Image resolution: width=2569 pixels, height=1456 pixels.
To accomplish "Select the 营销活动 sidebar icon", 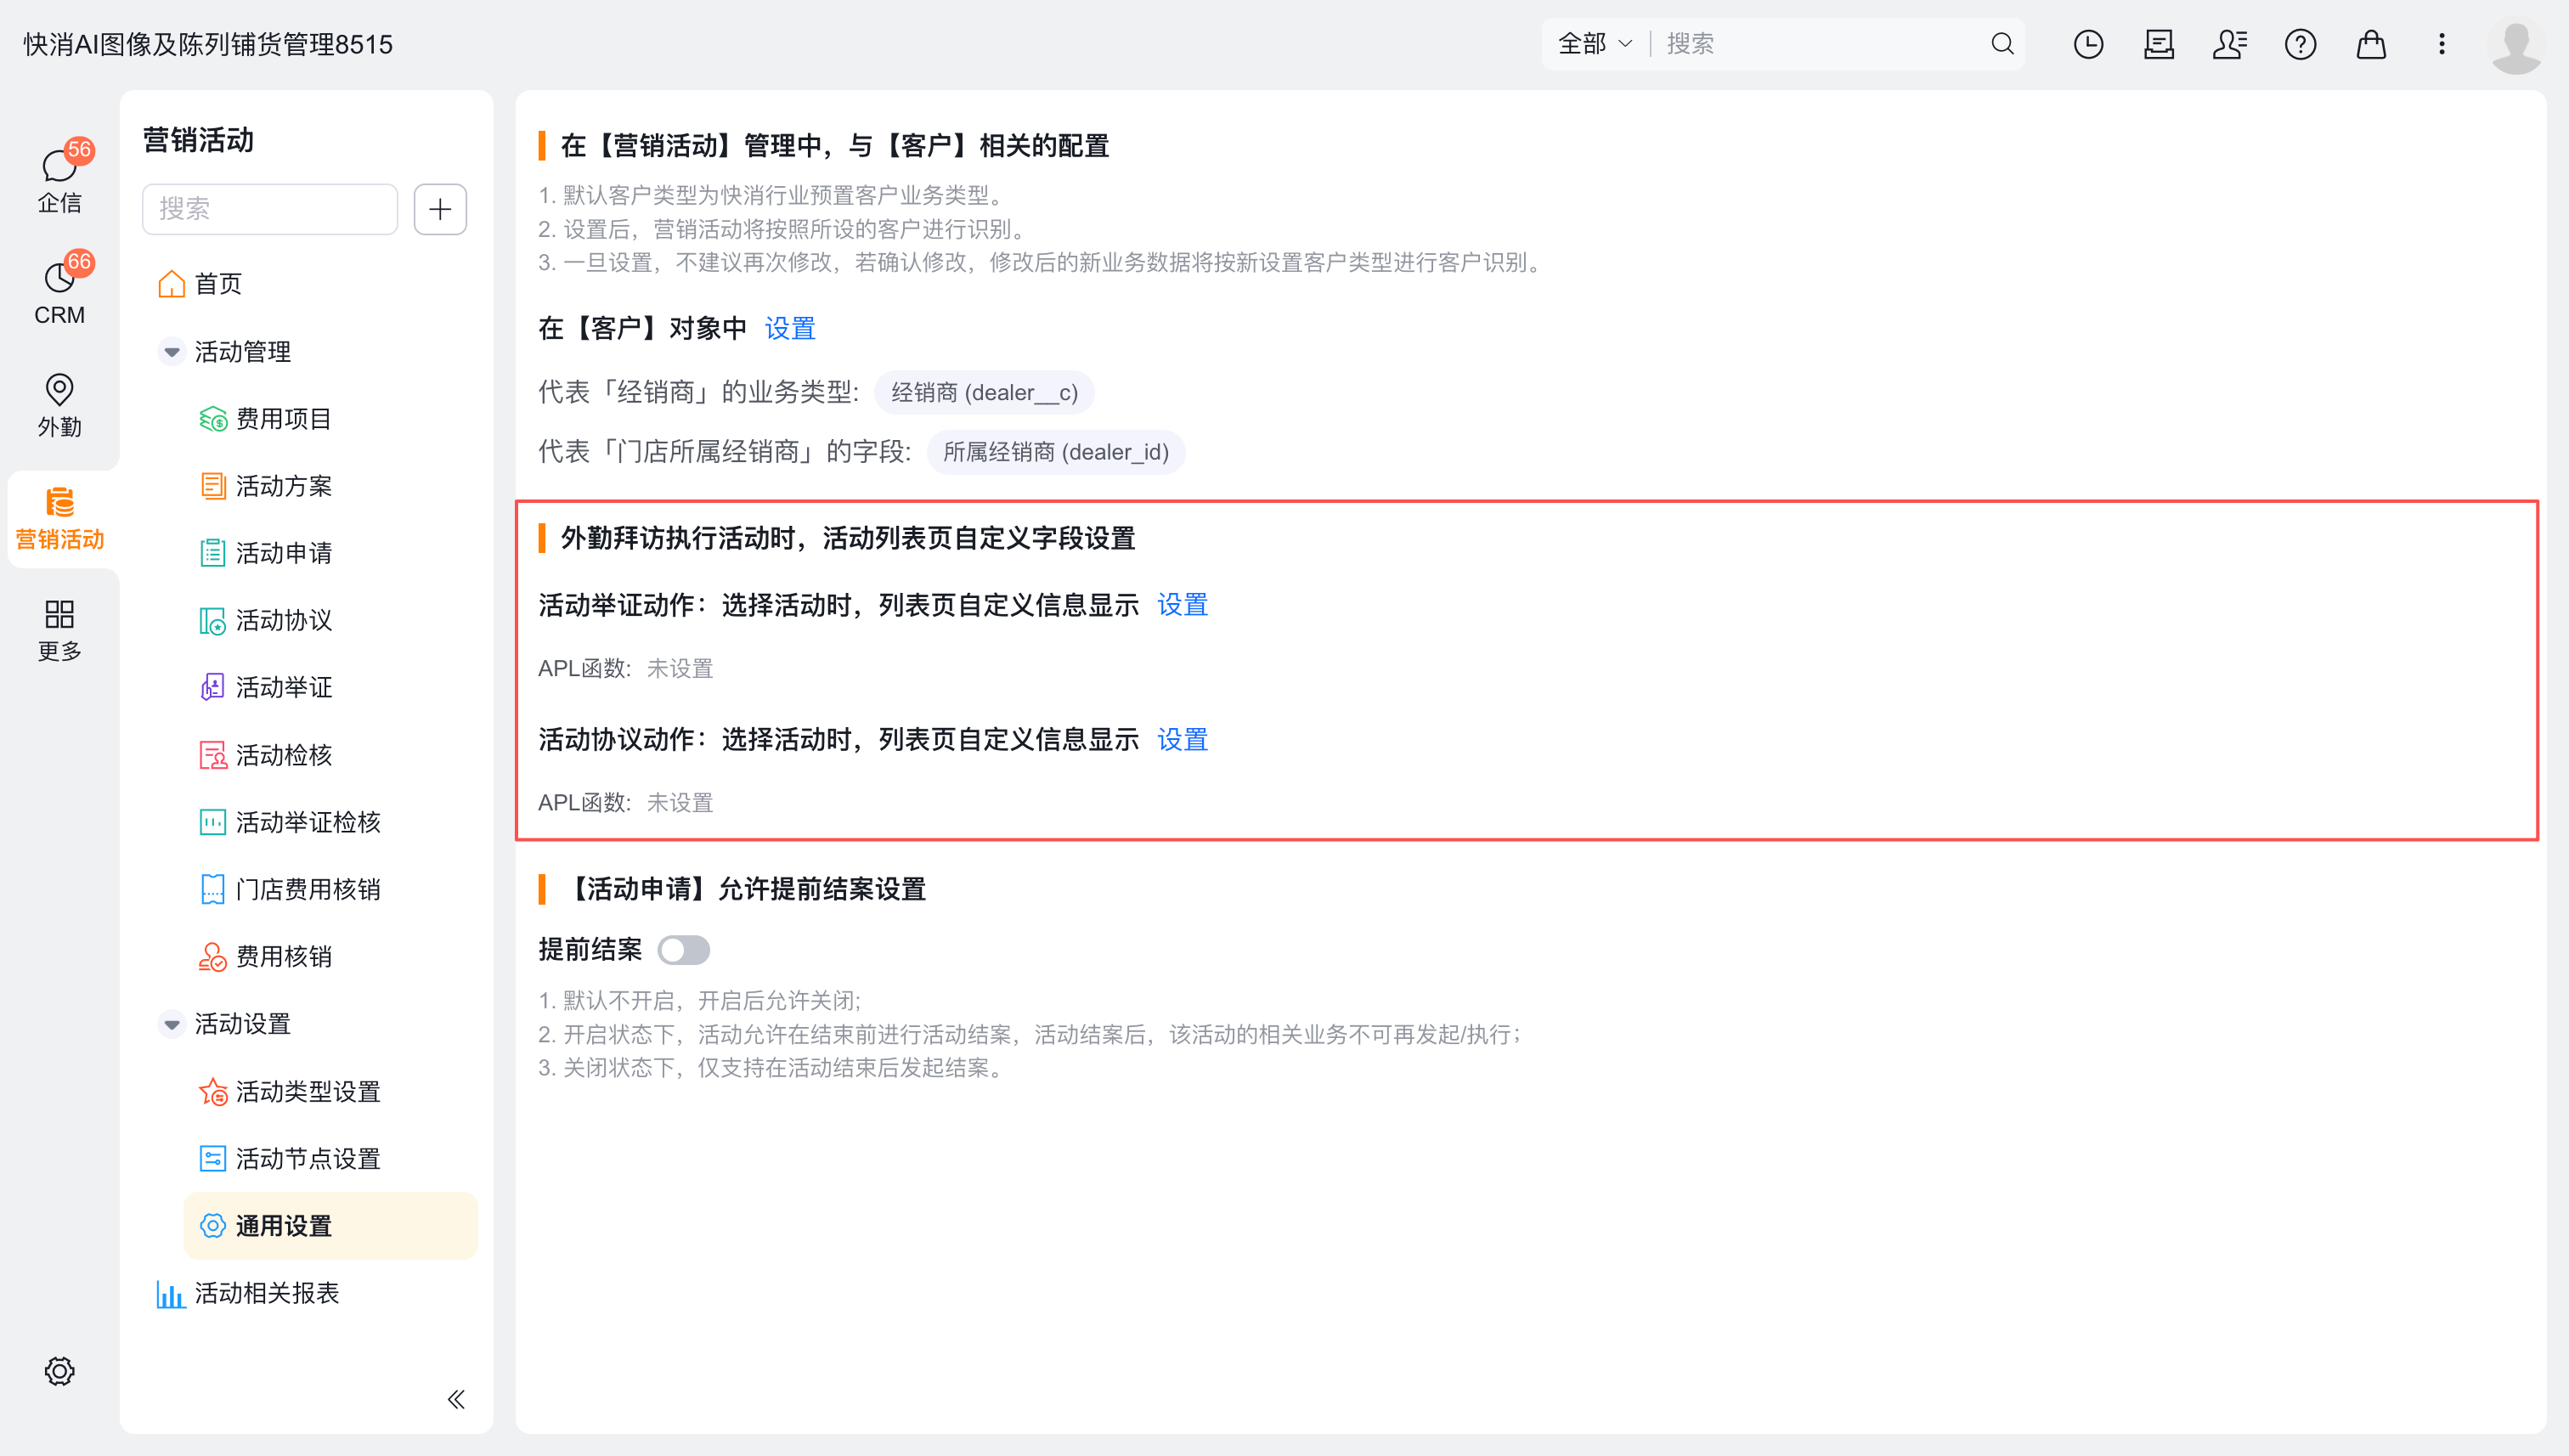I will coord(59,519).
